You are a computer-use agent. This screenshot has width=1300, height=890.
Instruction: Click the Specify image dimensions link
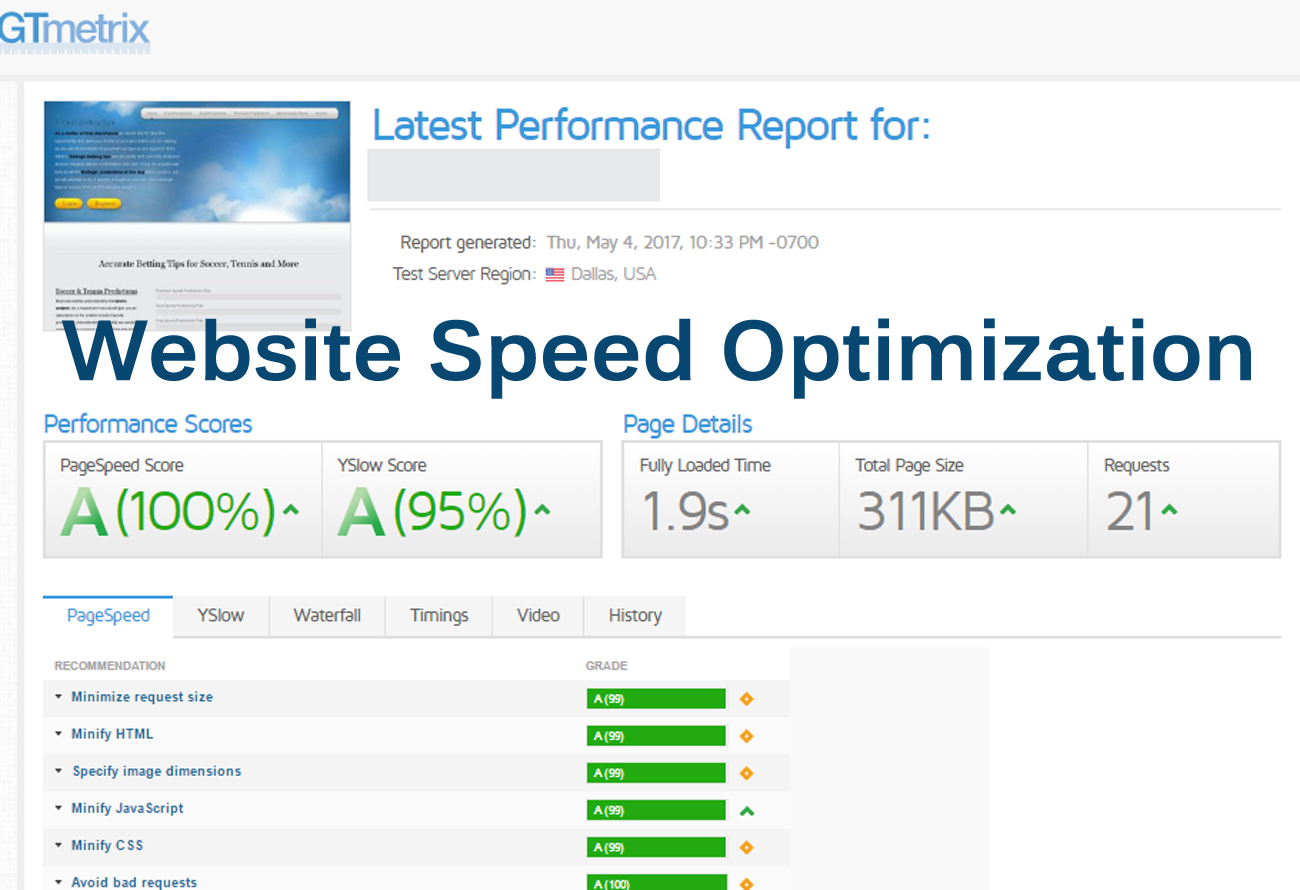(x=157, y=771)
